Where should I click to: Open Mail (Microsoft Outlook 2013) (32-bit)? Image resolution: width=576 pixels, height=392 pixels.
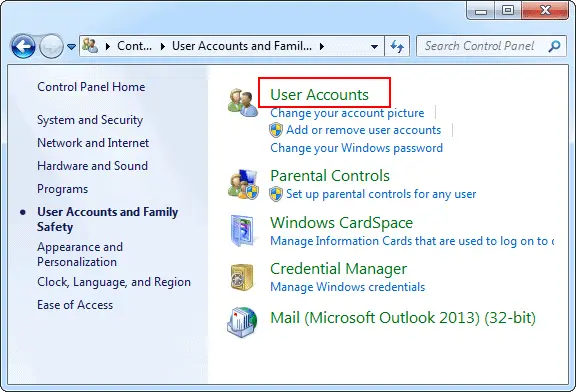403,318
